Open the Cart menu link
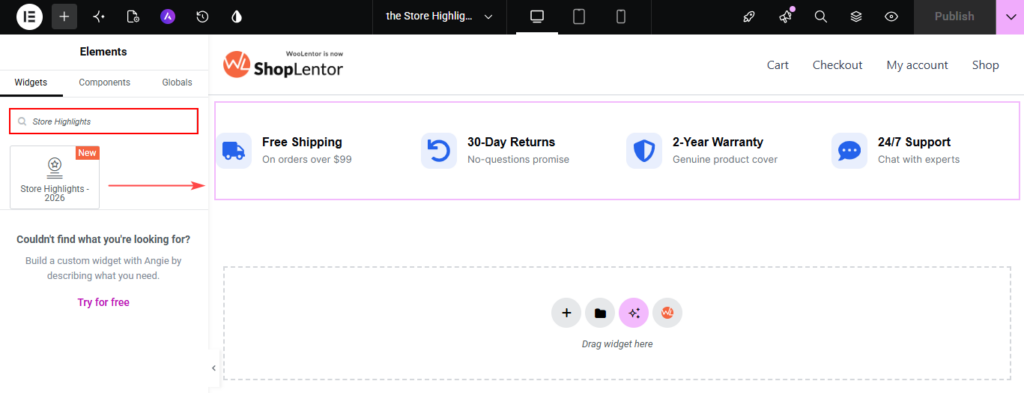This screenshot has width=1024, height=393. pyautogui.click(x=778, y=65)
